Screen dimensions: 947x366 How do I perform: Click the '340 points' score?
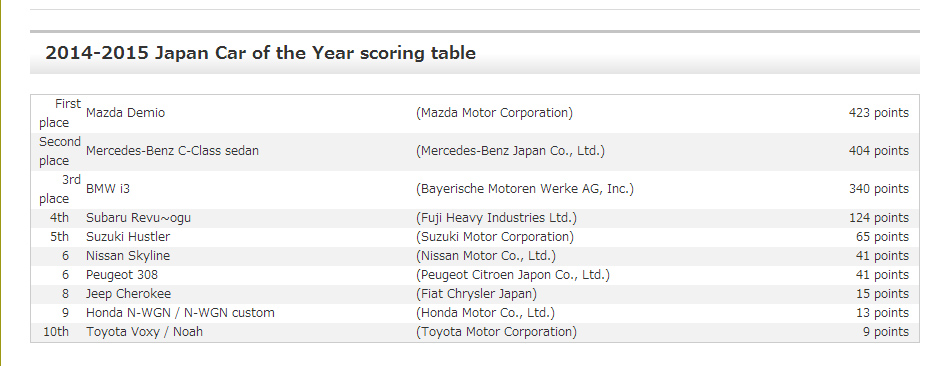(x=878, y=189)
